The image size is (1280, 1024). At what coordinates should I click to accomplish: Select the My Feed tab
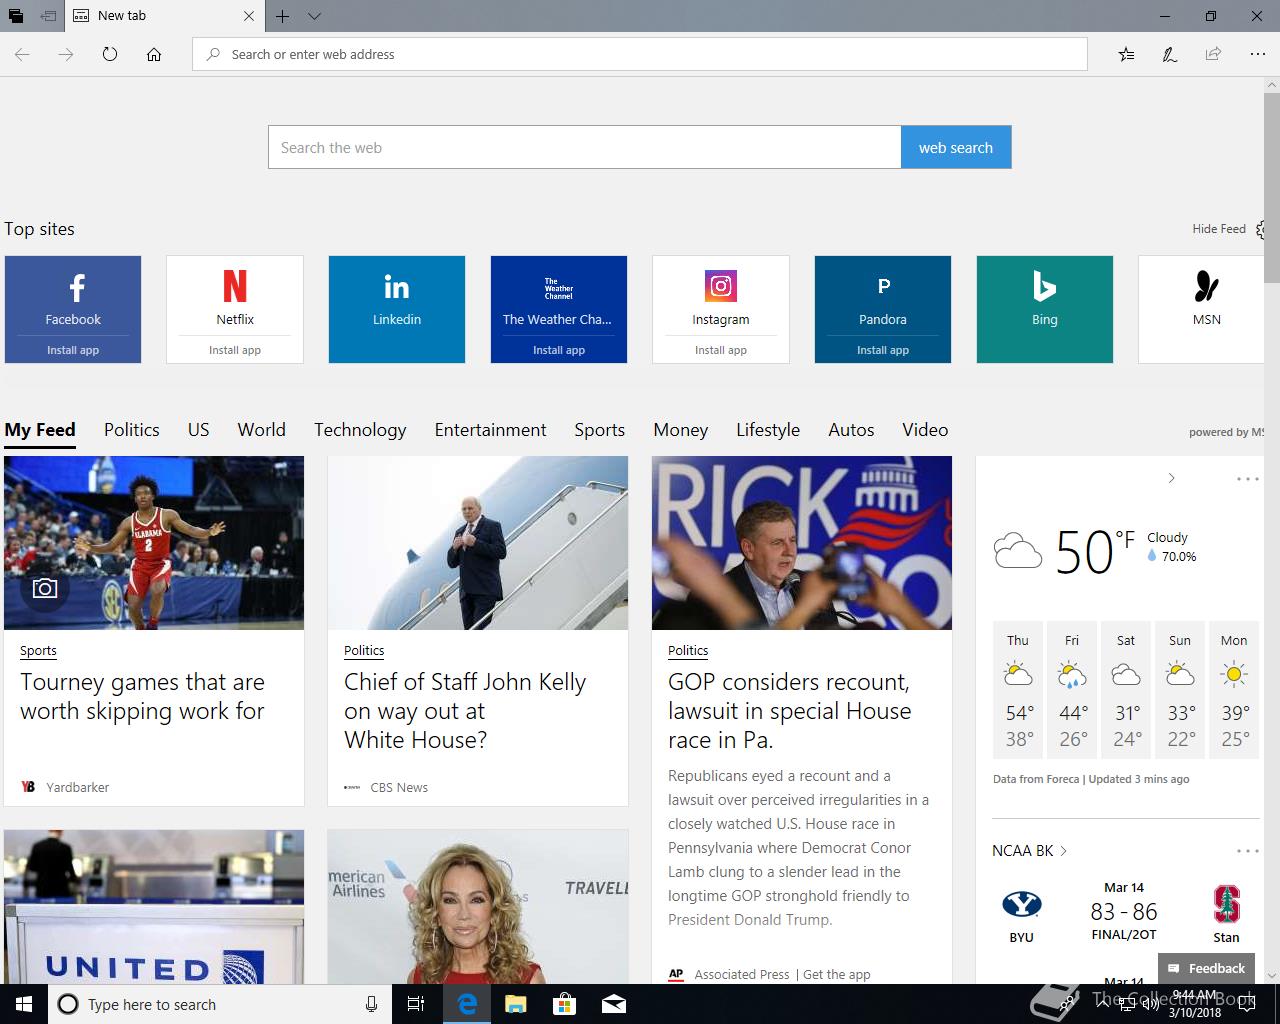pos(40,430)
